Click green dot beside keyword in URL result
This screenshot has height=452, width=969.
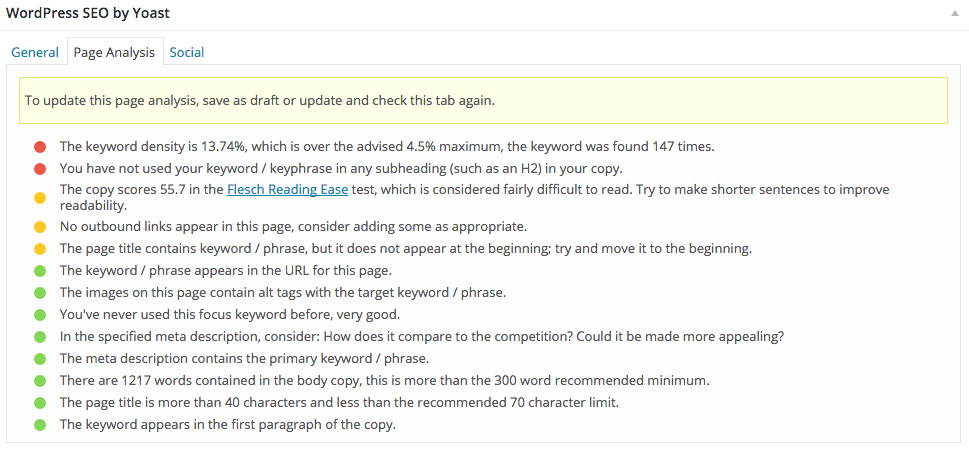[40, 270]
